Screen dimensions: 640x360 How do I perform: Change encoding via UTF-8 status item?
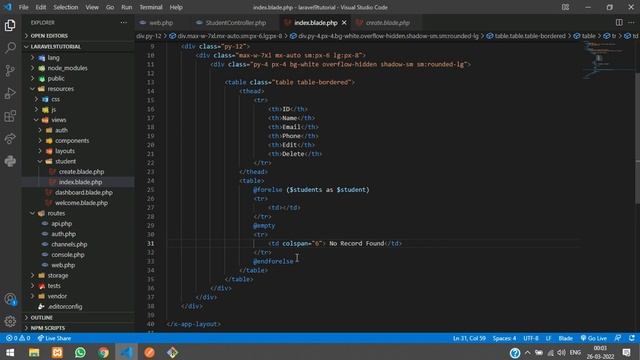point(531,338)
